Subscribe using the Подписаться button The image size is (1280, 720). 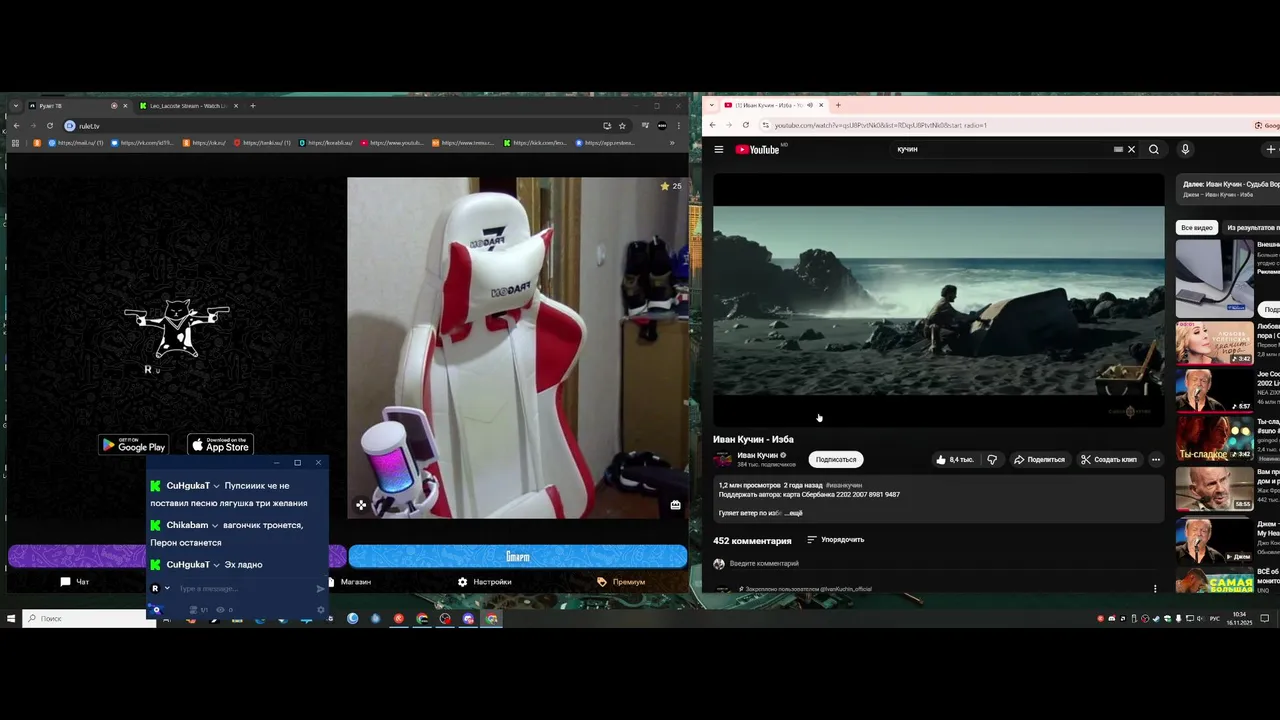(836, 459)
